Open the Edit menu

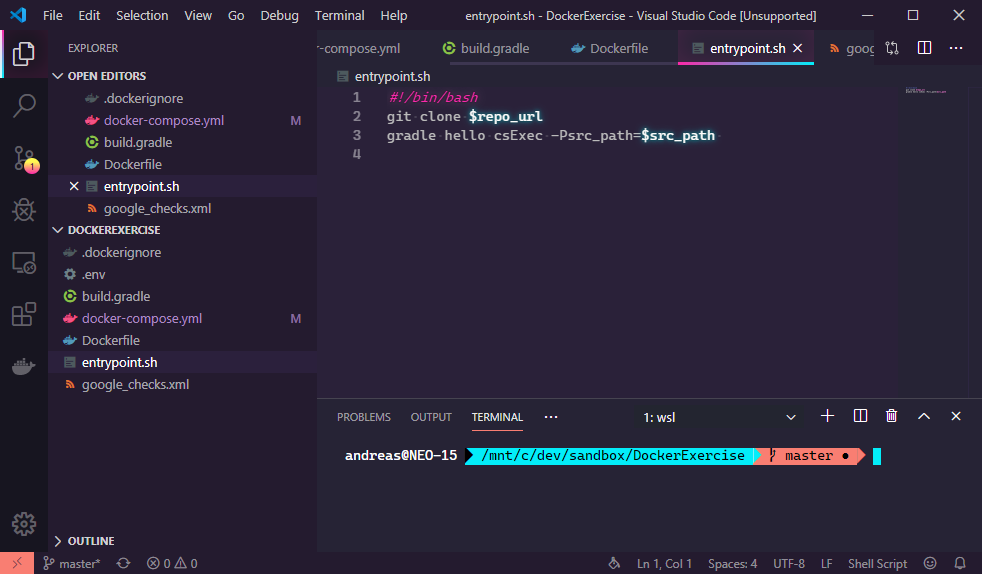pos(89,16)
